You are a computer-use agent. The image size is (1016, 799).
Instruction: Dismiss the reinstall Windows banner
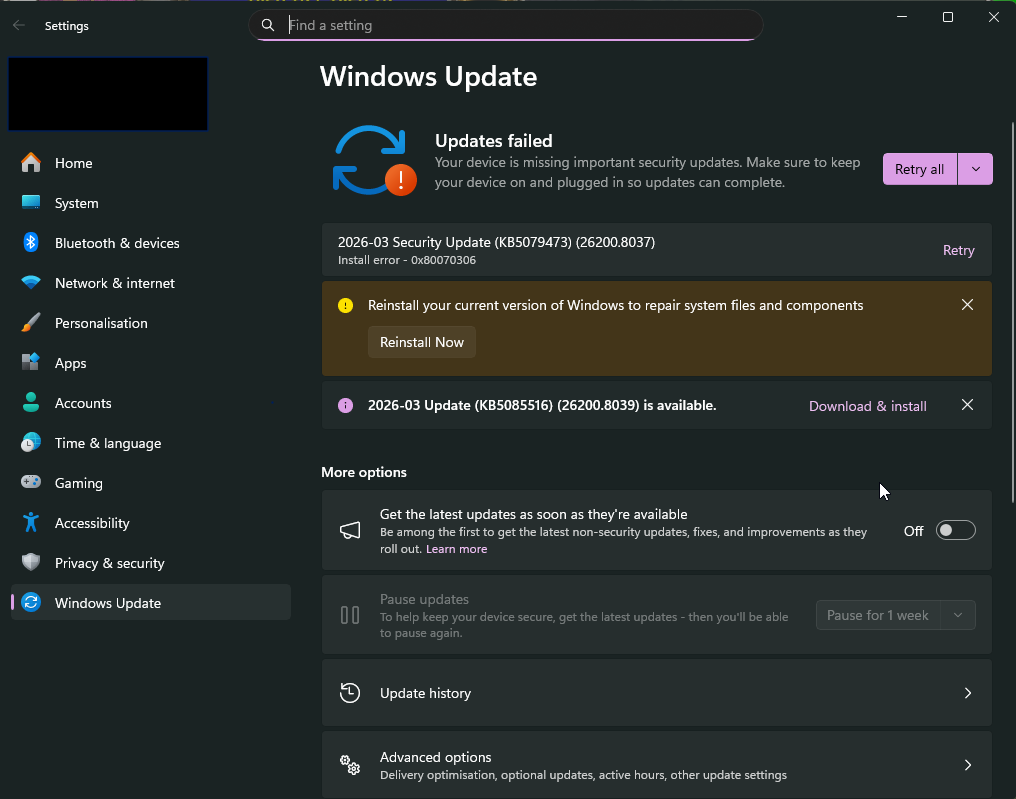click(x=967, y=305)
